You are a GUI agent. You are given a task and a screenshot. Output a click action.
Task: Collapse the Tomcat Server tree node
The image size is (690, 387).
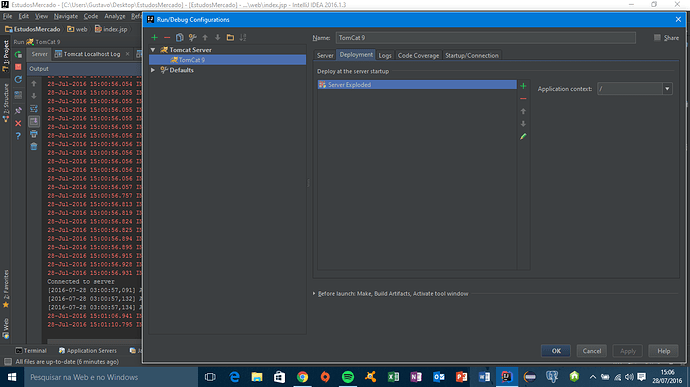coord(153,50)
